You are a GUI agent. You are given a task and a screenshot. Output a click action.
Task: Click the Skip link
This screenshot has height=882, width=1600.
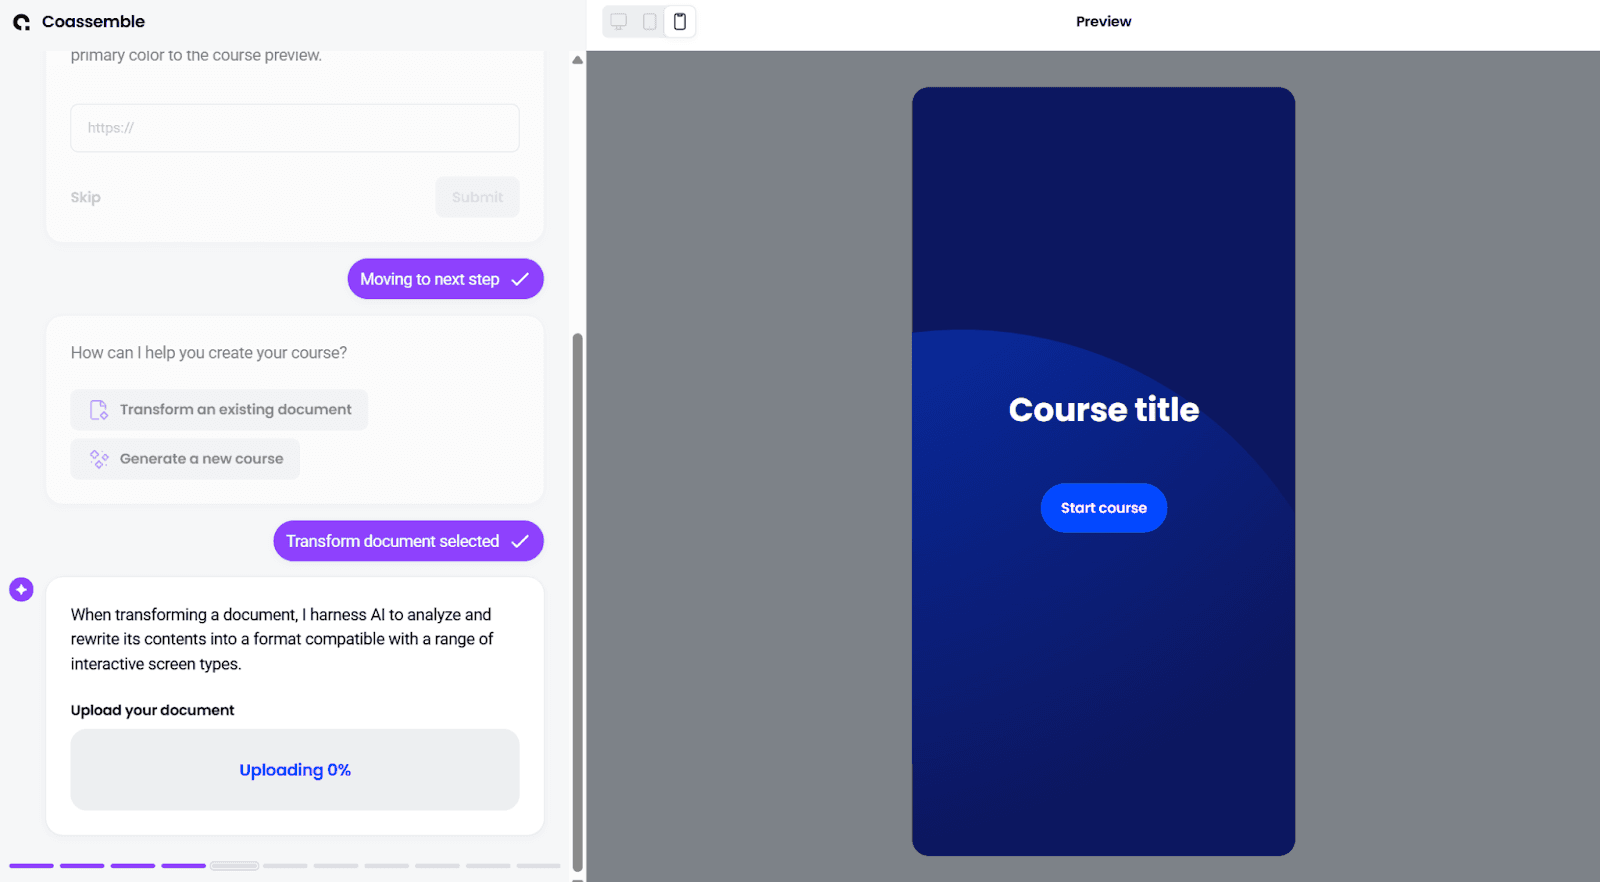click(x=86, y=197)
